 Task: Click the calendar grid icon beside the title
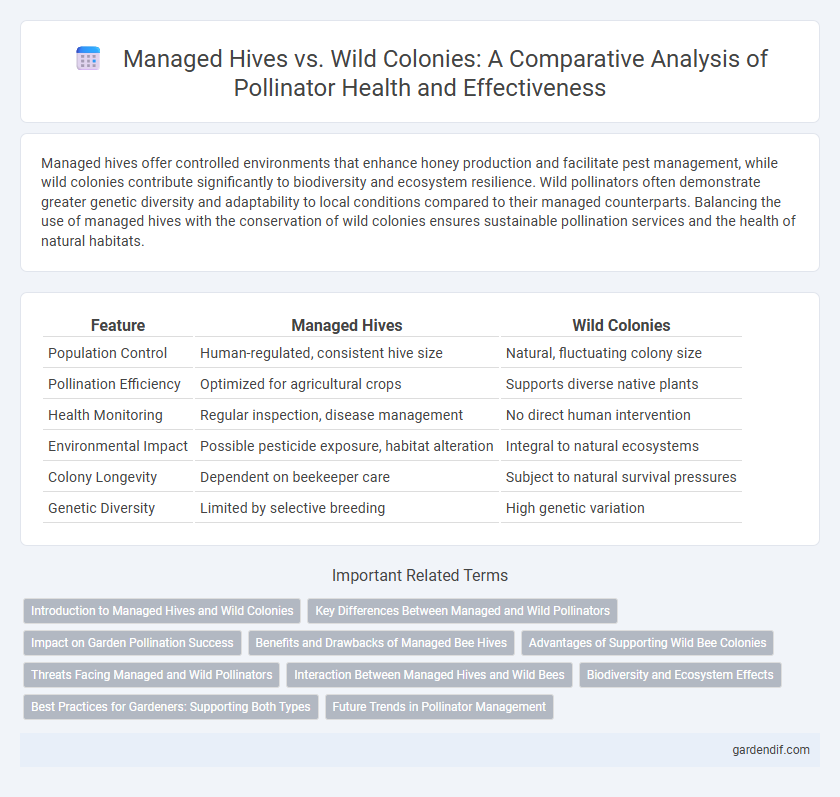[88, 58]
